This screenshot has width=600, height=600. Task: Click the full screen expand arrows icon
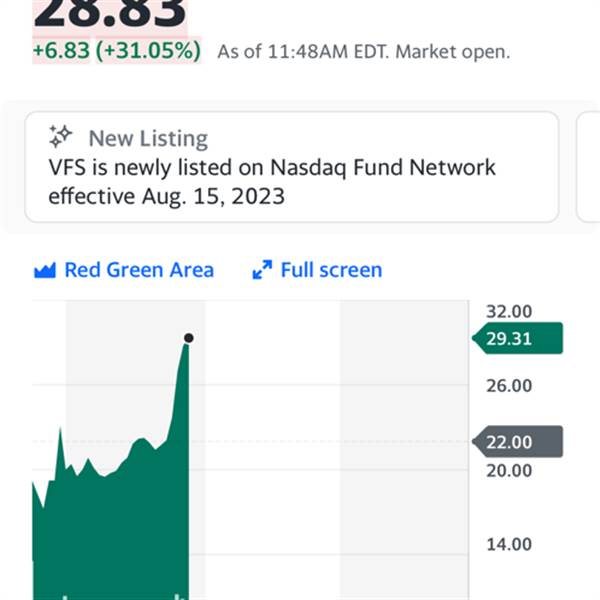tap(262, 270)
